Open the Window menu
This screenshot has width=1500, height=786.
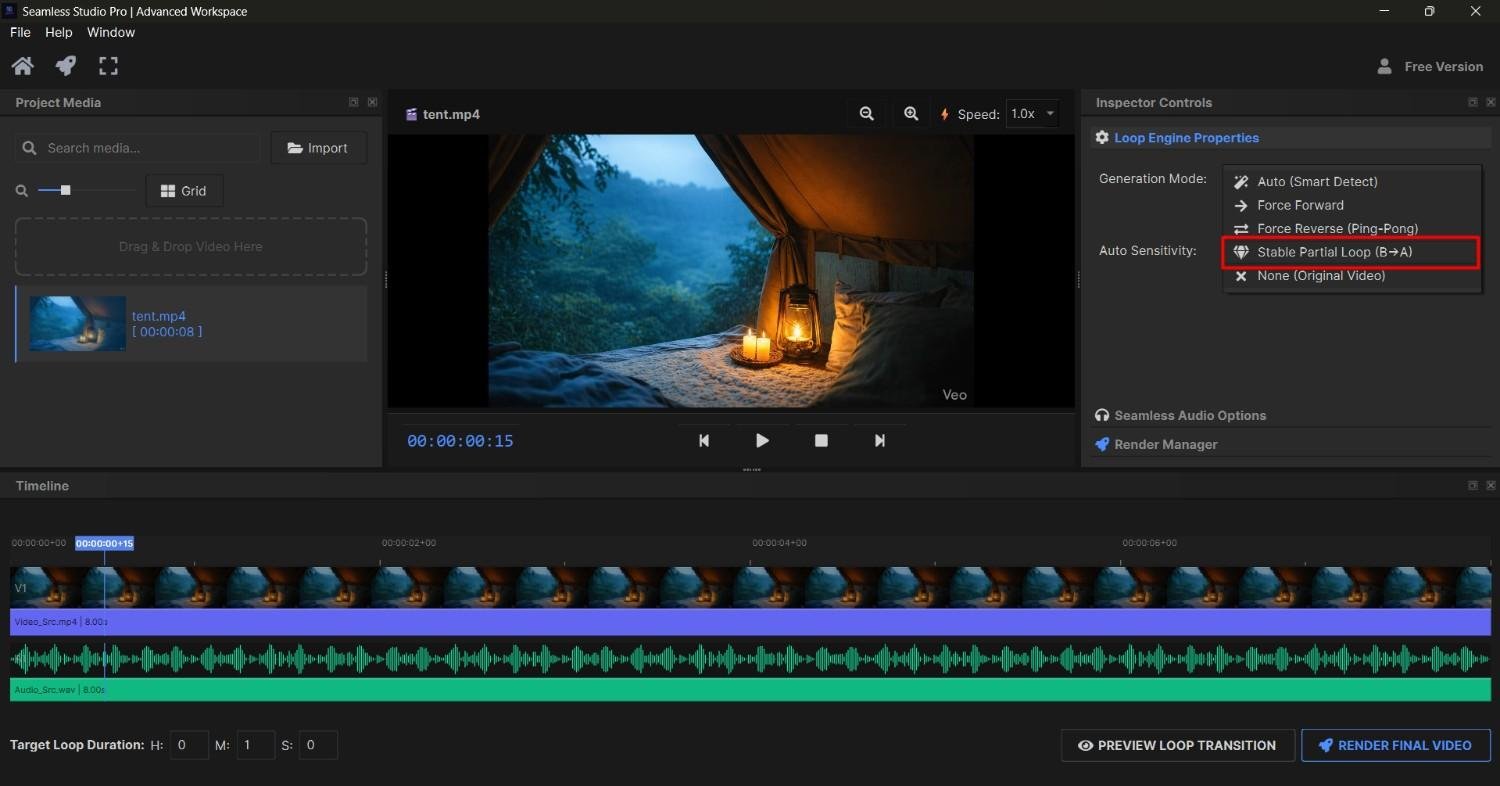click(x=110, y=32)
